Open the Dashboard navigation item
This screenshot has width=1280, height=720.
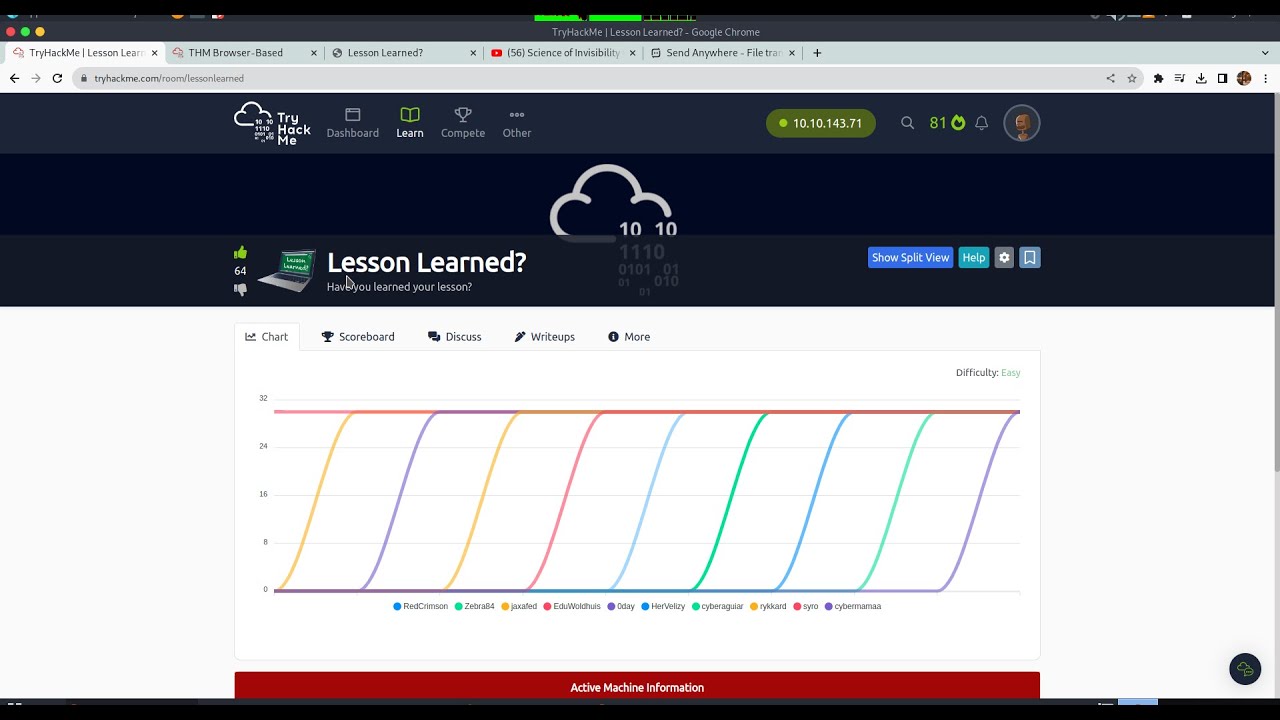click(352, 123)
